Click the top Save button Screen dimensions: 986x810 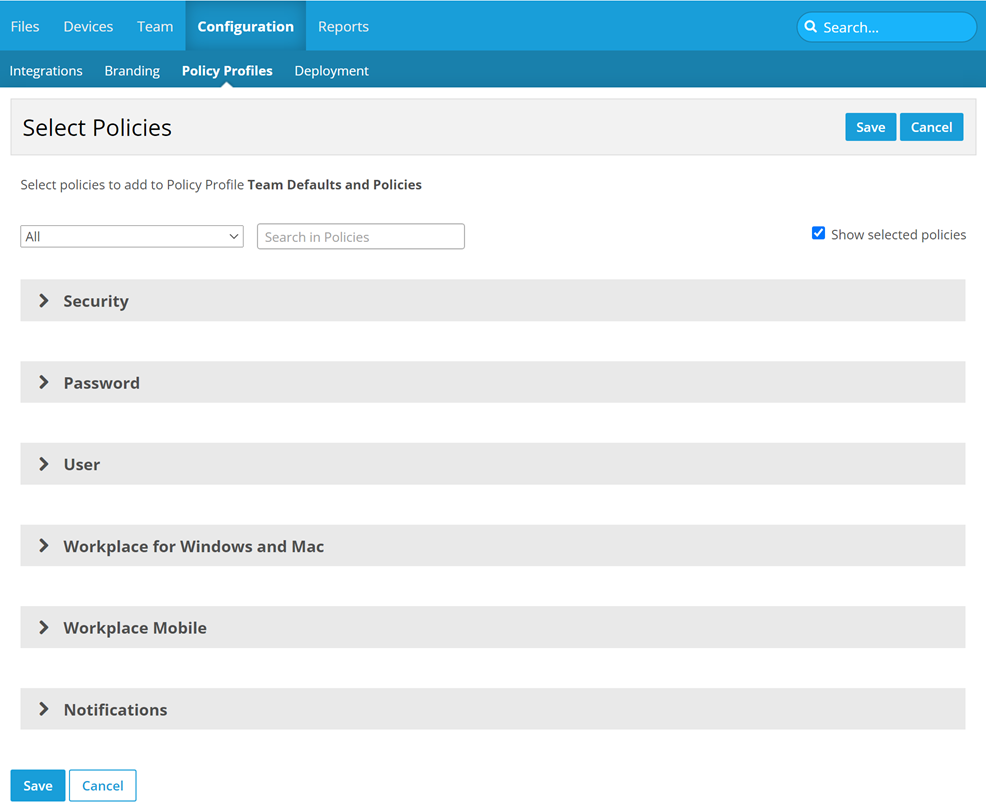tap(870, 127)
